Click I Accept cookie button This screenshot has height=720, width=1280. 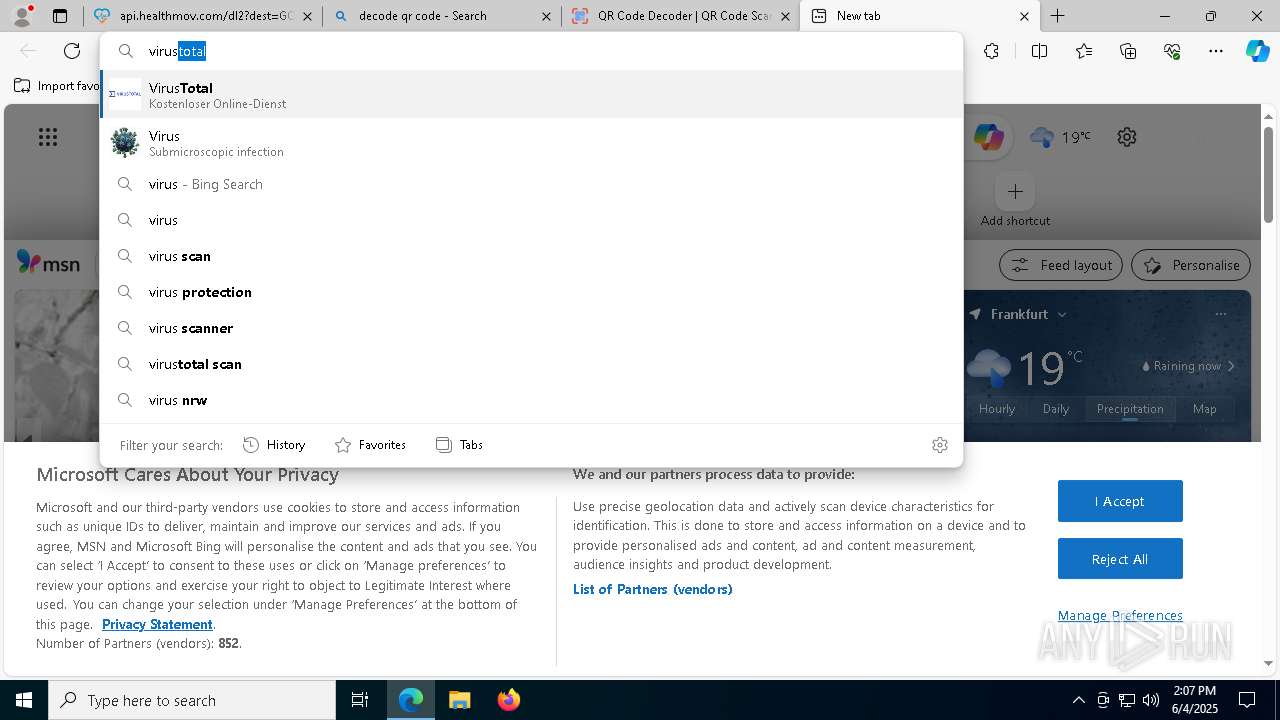tap(1120, 501)
